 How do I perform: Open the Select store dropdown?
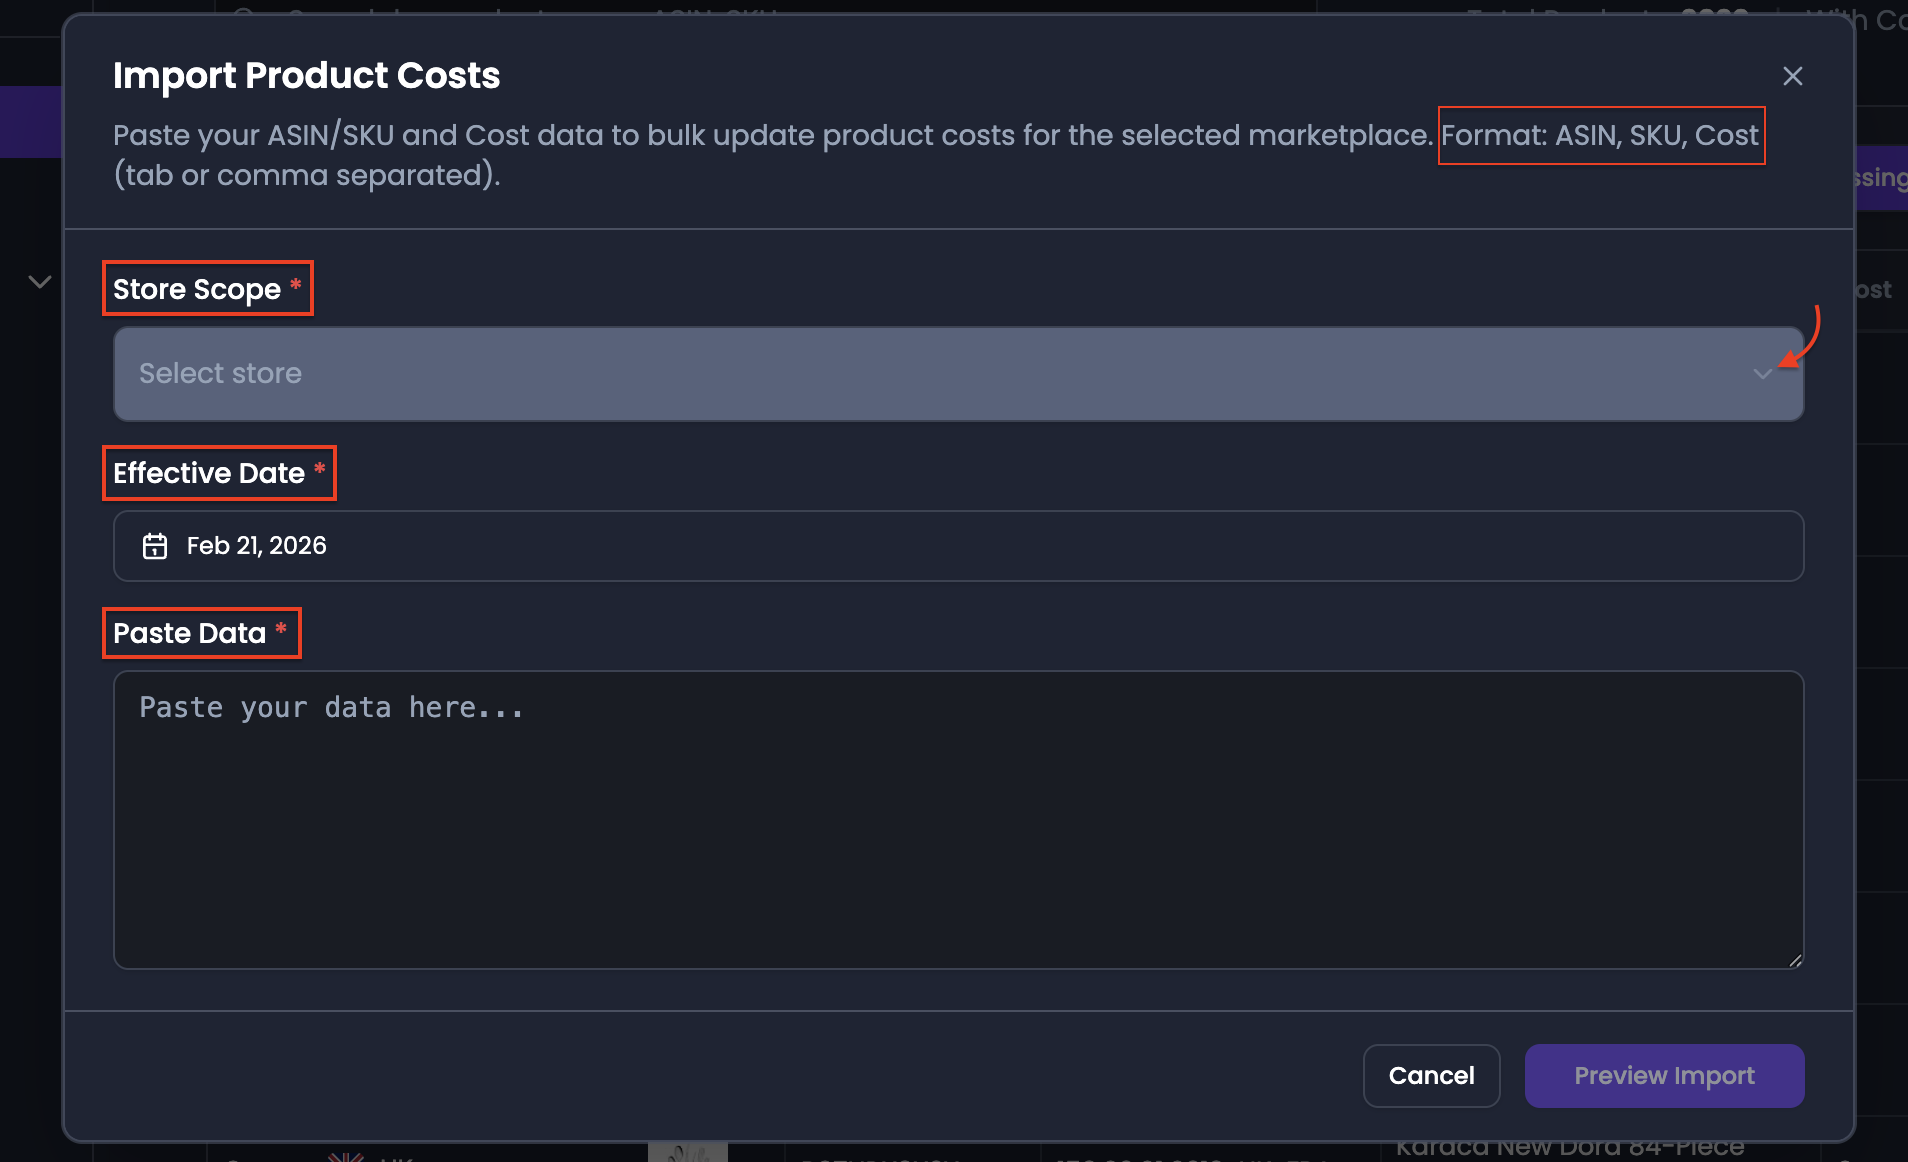click(x=958, y=373)
